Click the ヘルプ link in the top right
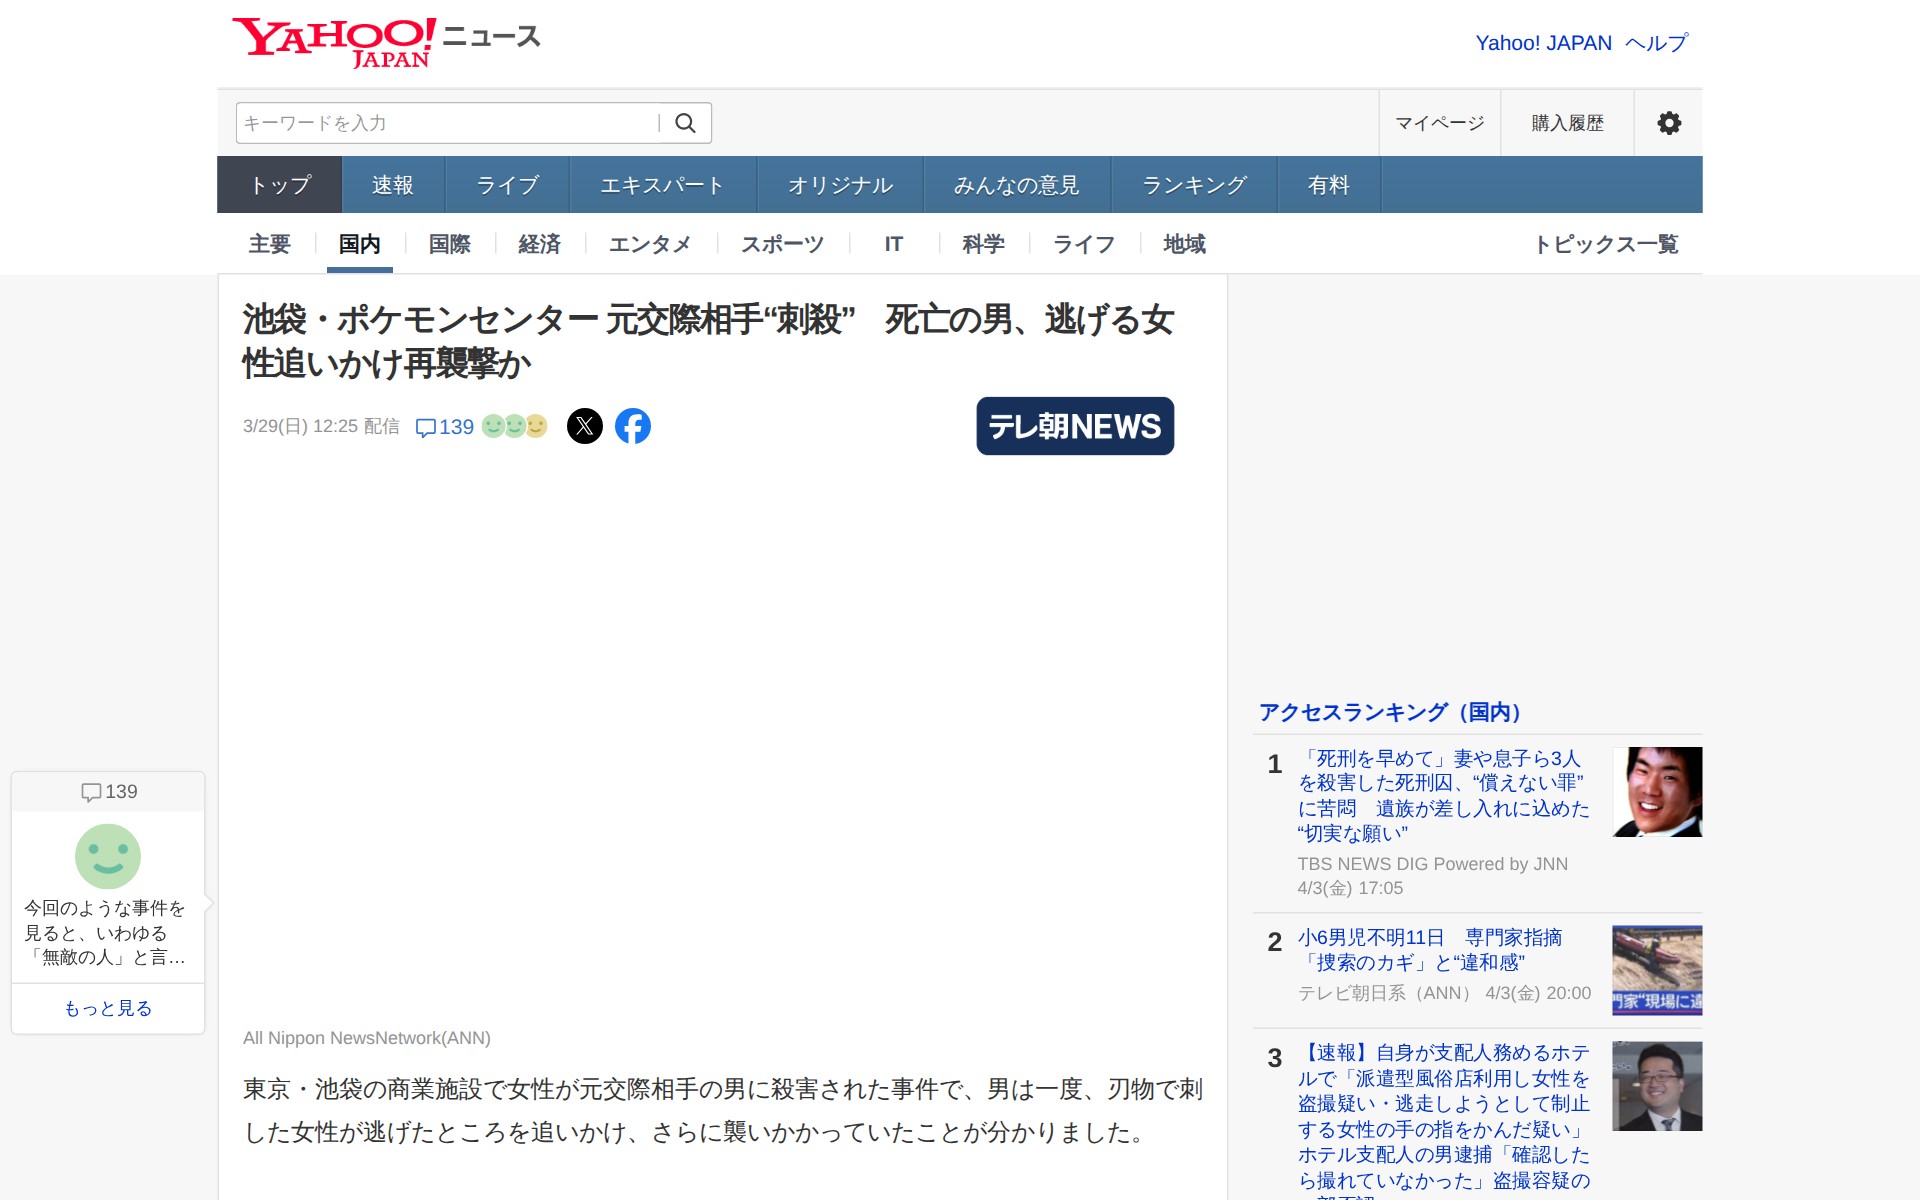 point(1656,43)
